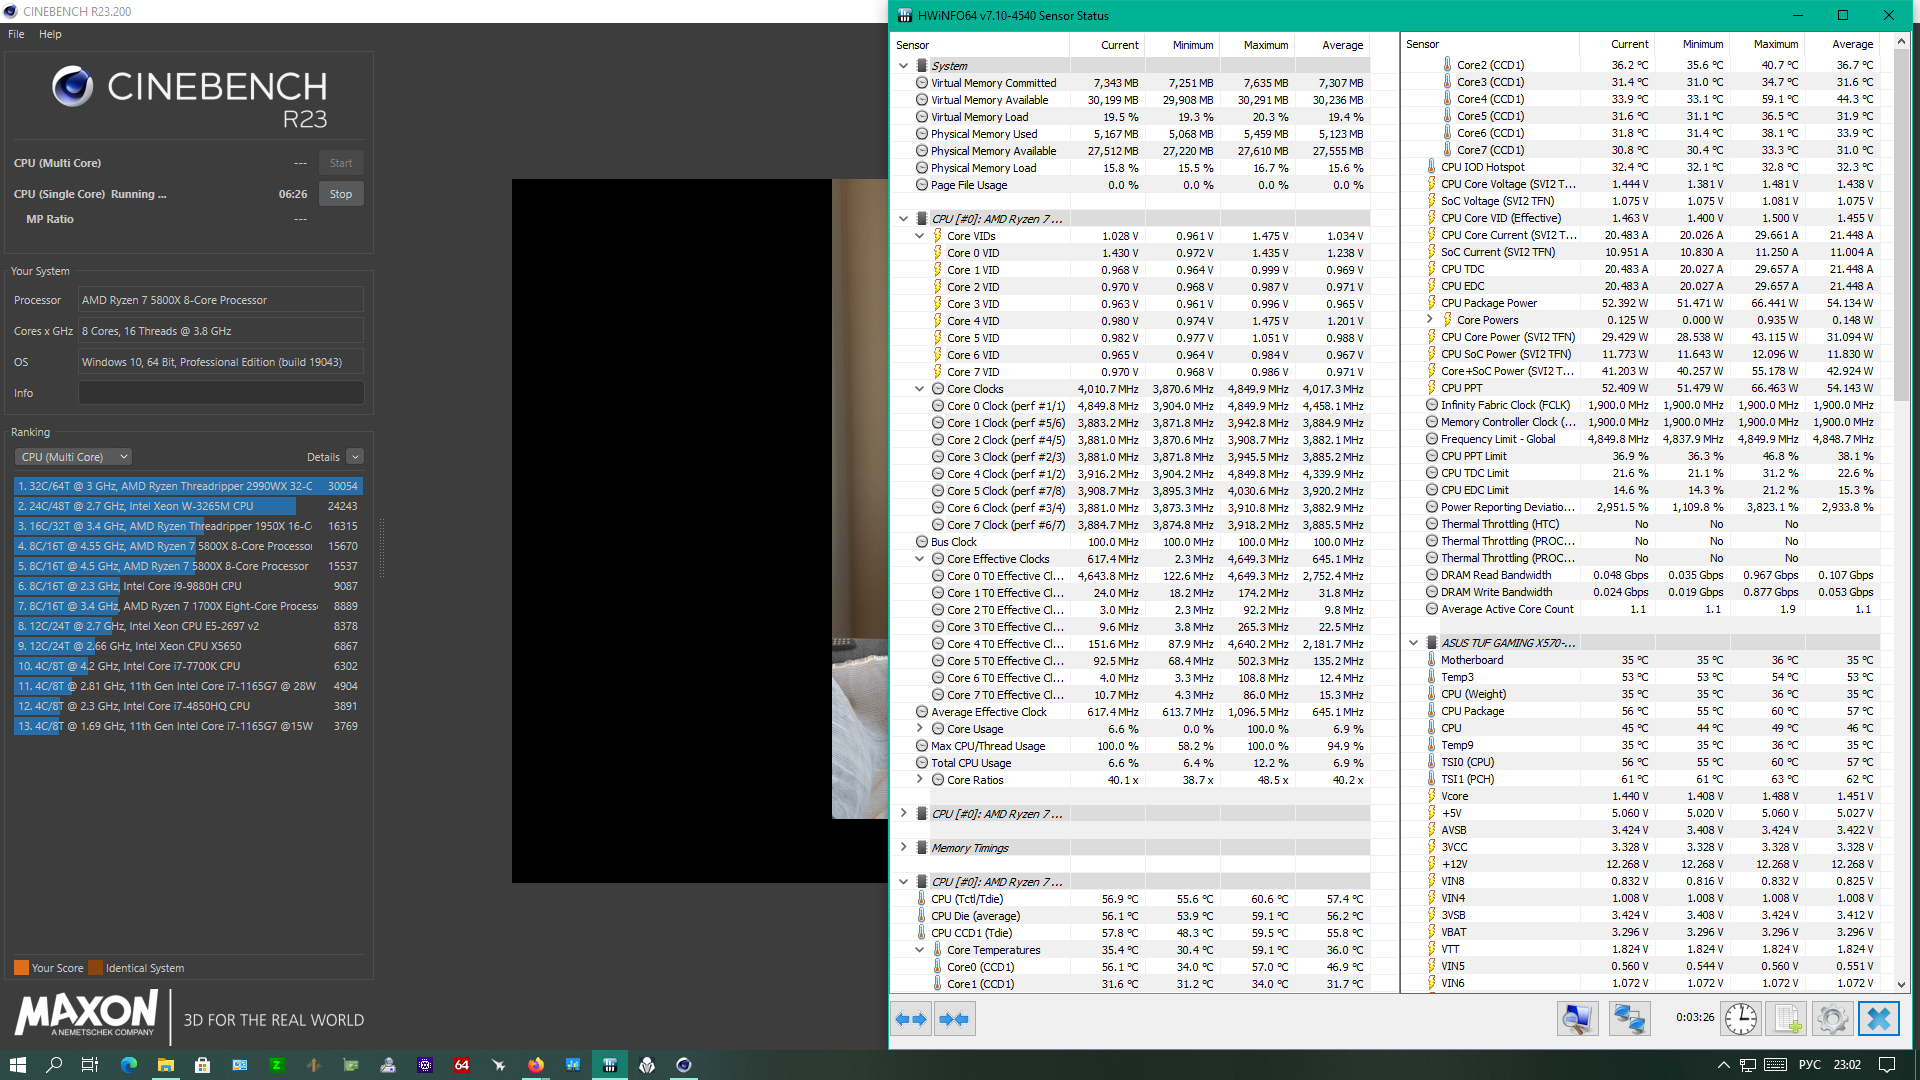
Task: Collapse the Core Clocks tree node
Action: pos(919,389)
